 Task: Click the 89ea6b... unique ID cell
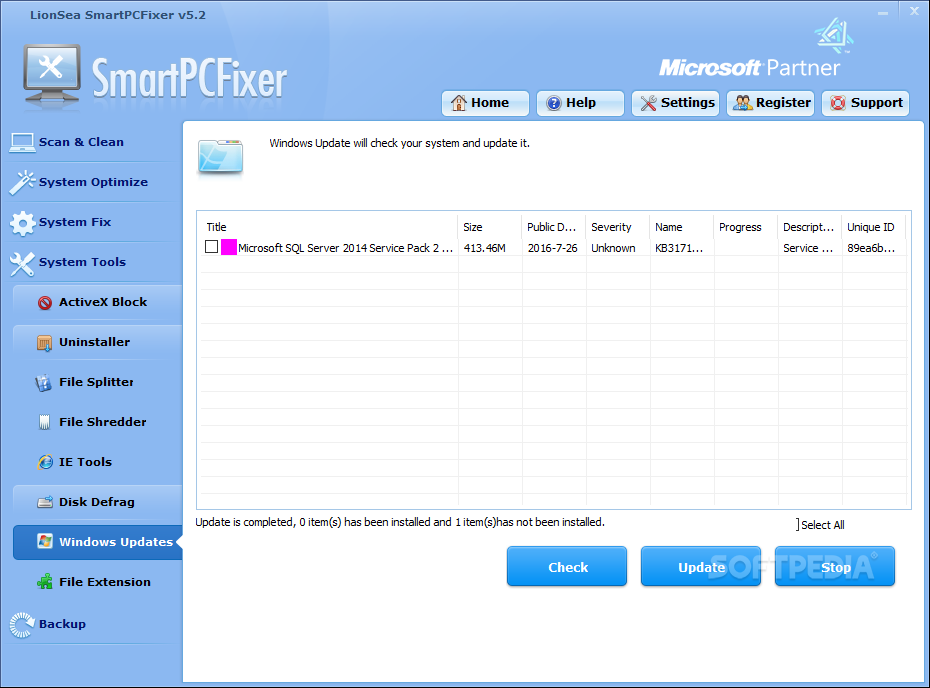coord(871,248)
